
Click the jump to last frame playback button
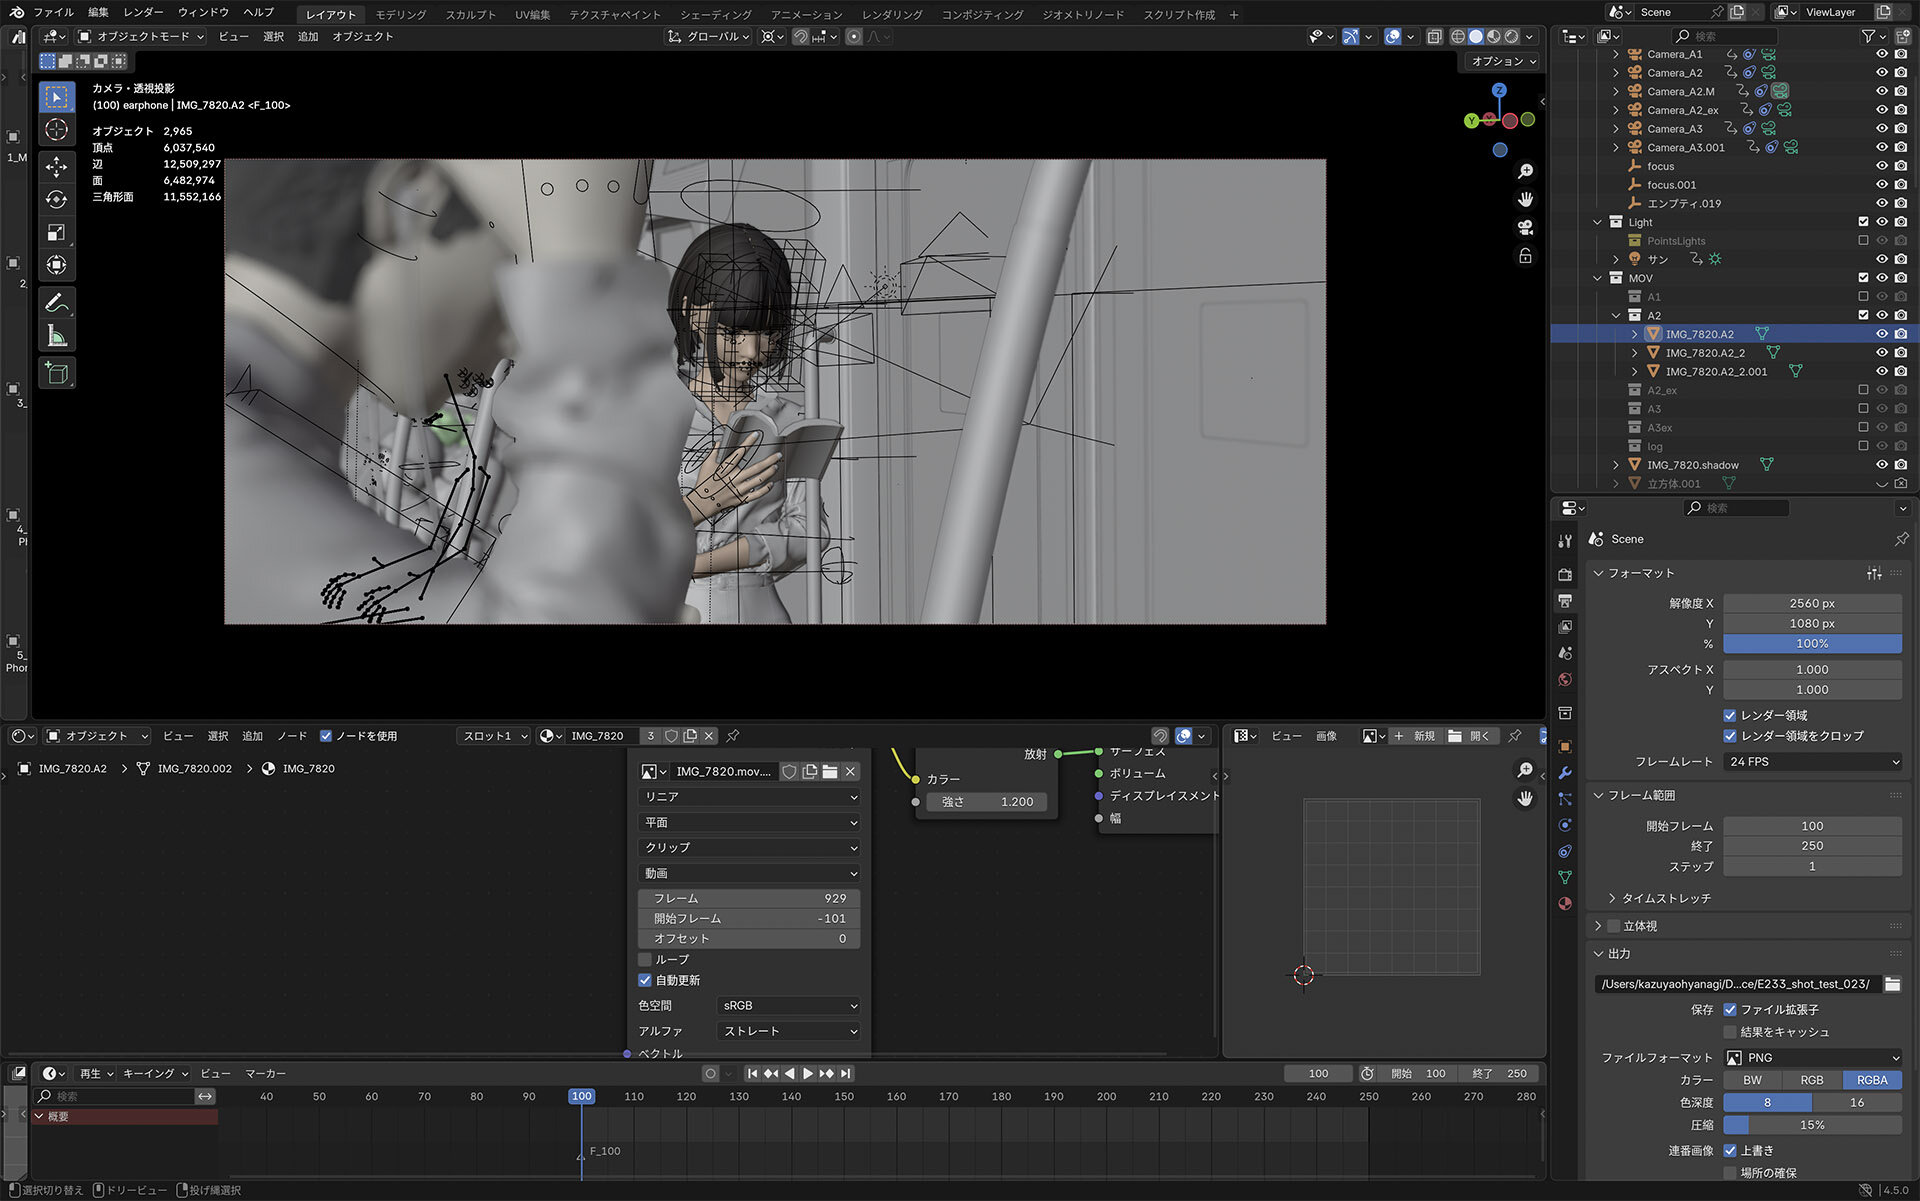pos(846,1073)
